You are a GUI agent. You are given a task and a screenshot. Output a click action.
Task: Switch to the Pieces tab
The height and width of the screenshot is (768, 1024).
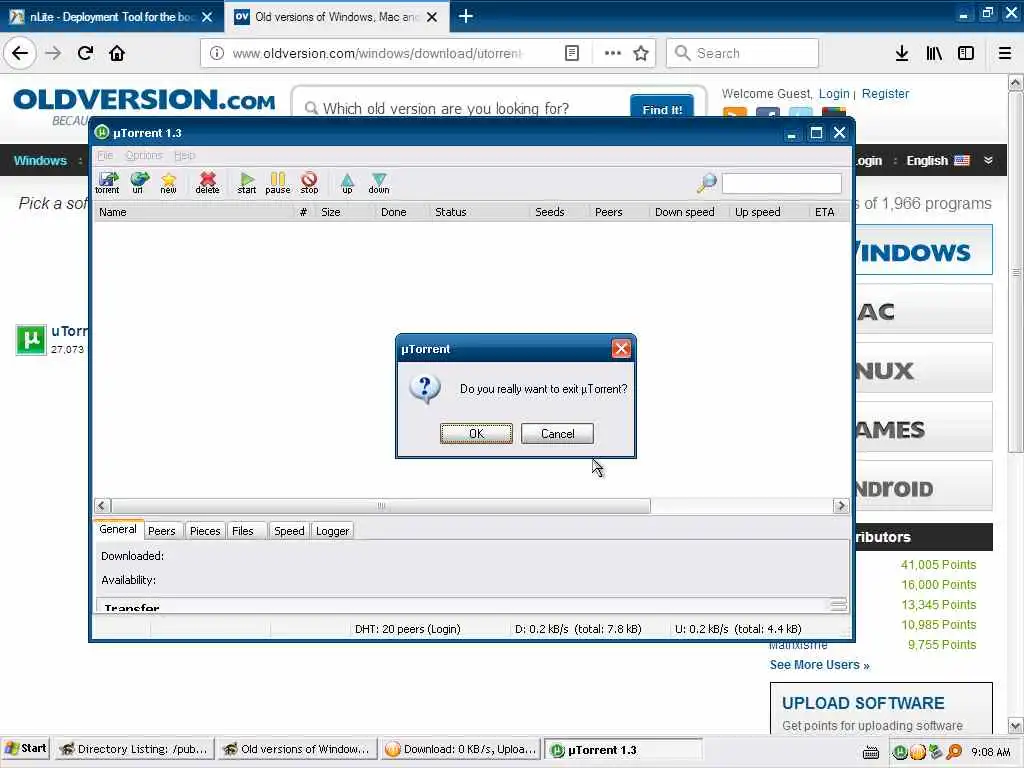pos(205,531)
